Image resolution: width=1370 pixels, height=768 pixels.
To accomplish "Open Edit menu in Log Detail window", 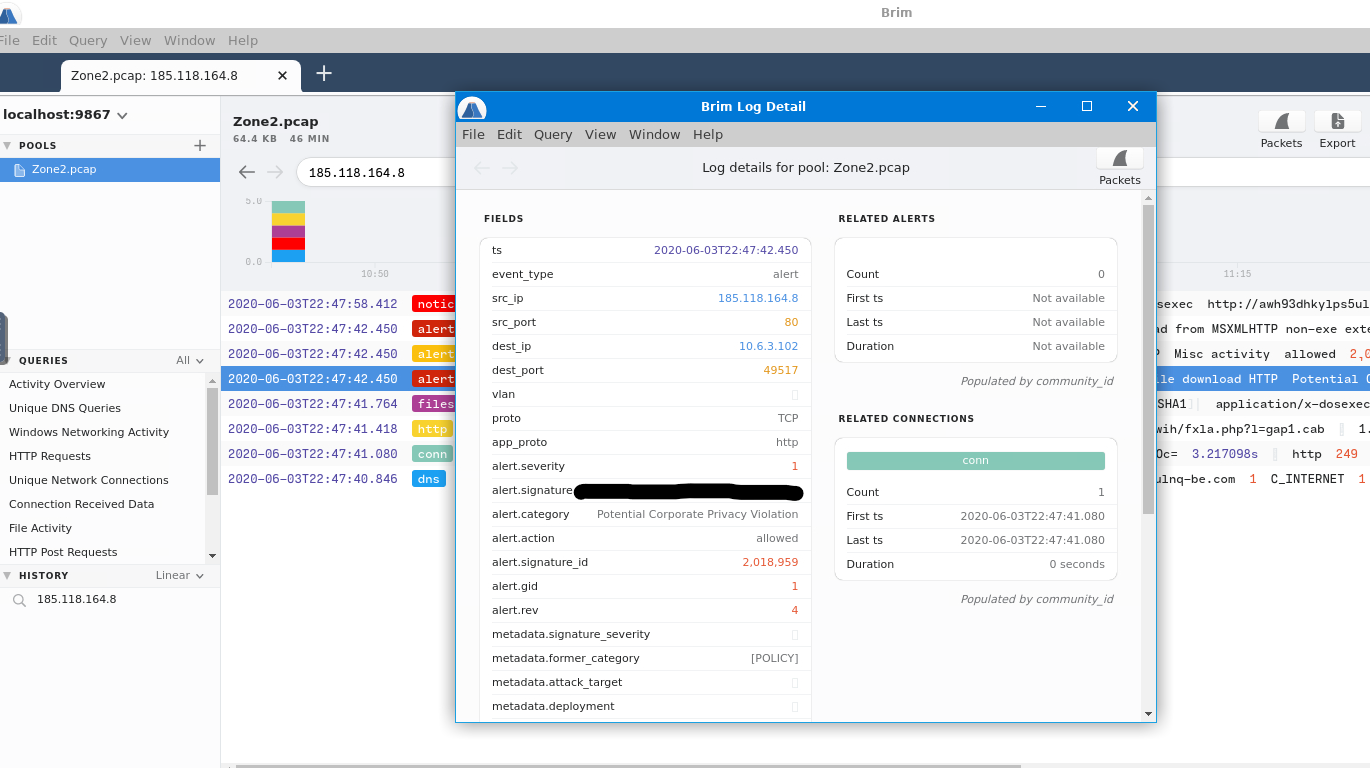I will coord(509,135).
